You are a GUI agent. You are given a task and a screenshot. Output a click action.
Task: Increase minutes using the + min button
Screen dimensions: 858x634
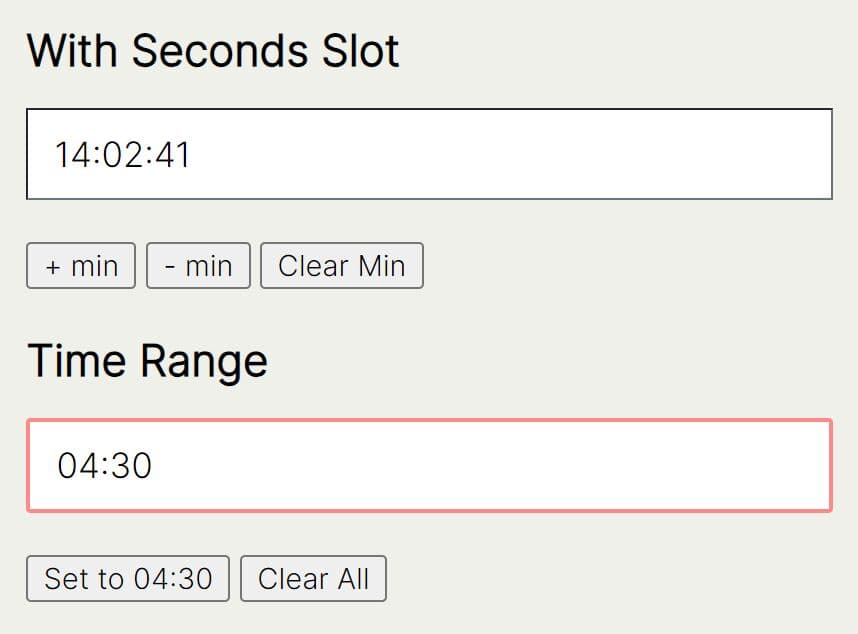pyautogui.click(x=80, y=265)
